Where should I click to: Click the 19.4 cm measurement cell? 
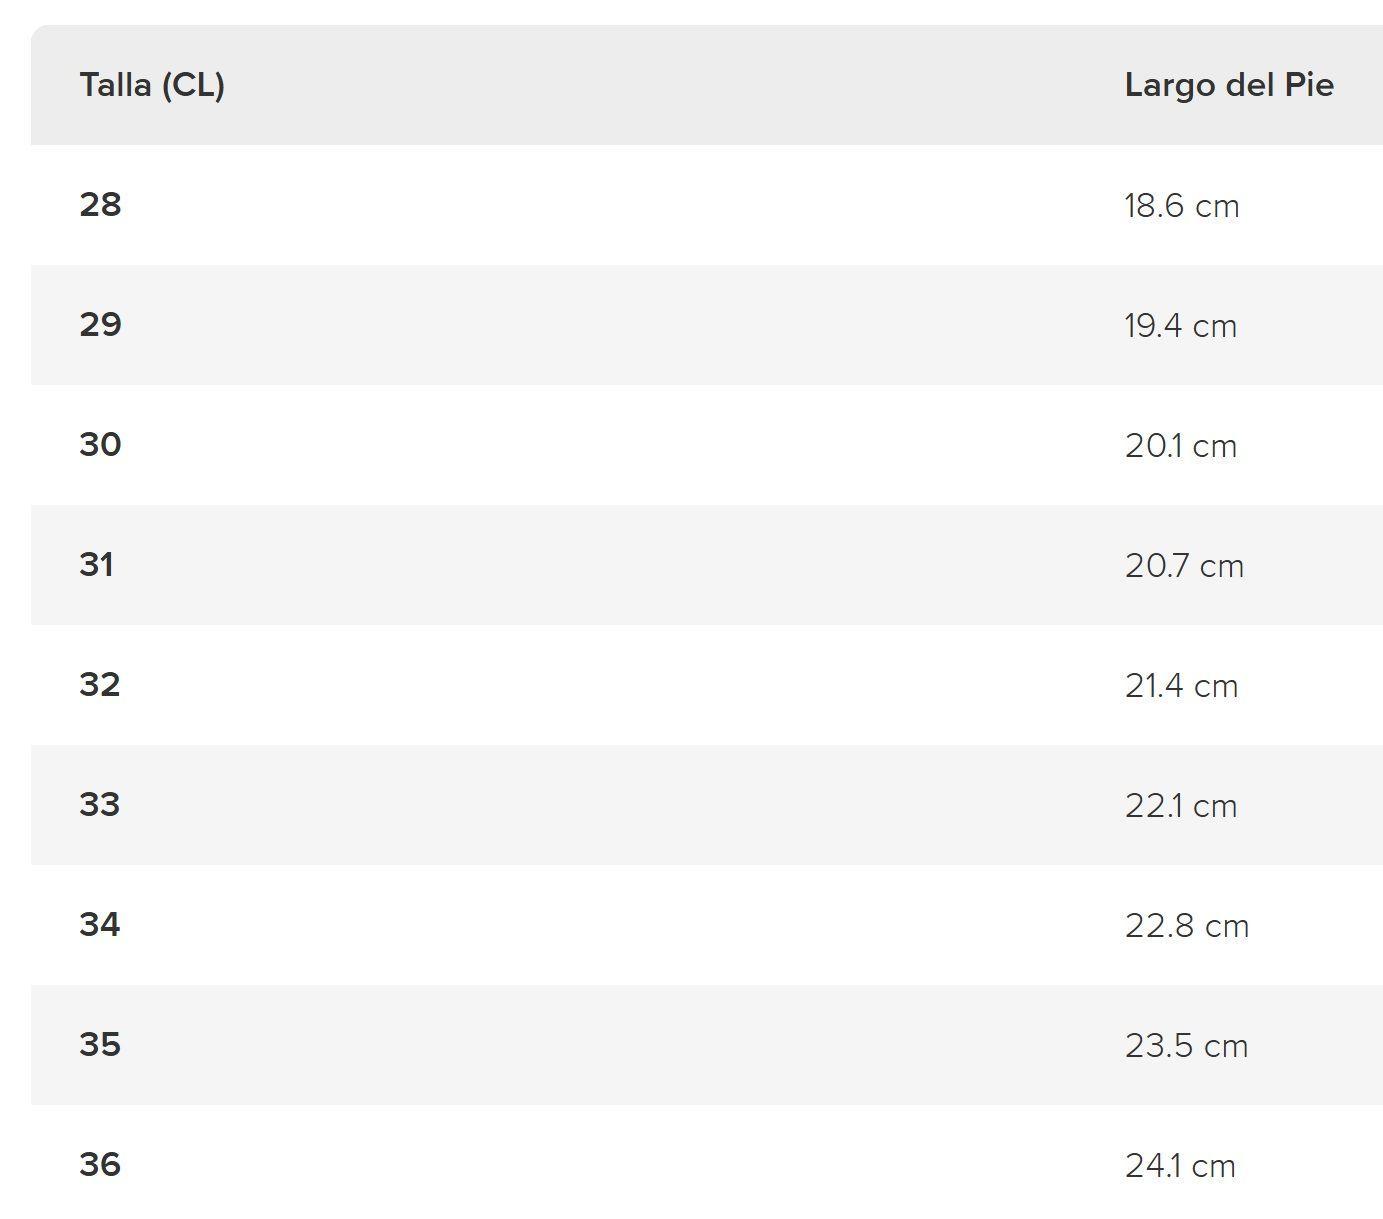tap(1180, 326)
